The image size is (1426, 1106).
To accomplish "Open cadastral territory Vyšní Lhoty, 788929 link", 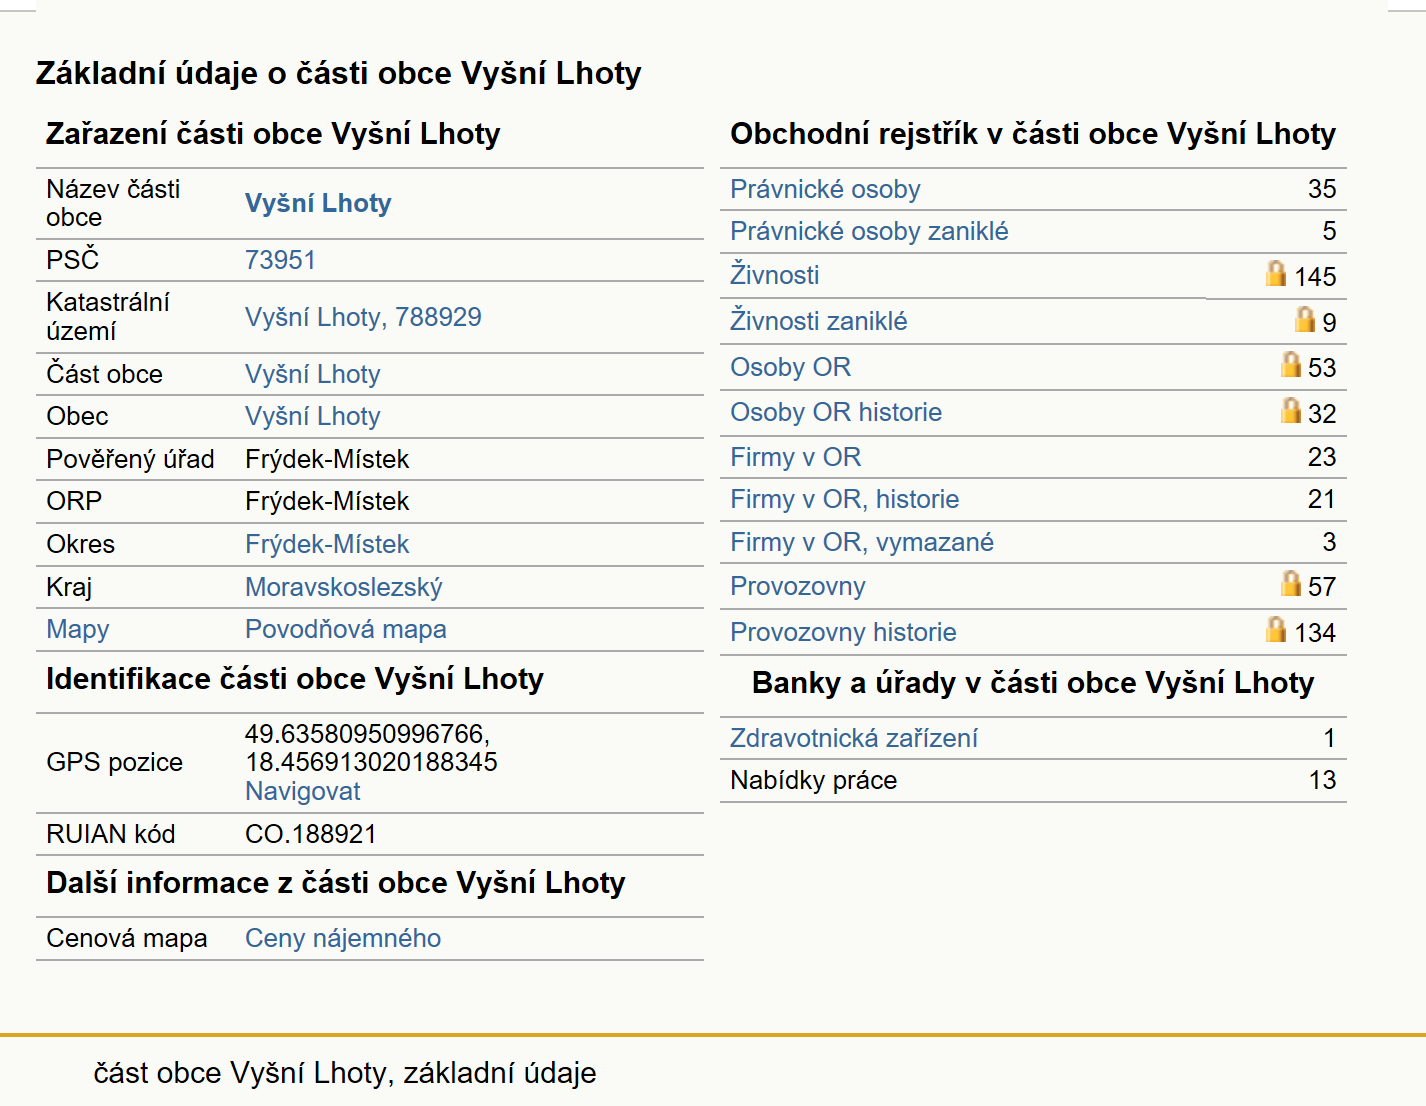I will click(363, 317).
